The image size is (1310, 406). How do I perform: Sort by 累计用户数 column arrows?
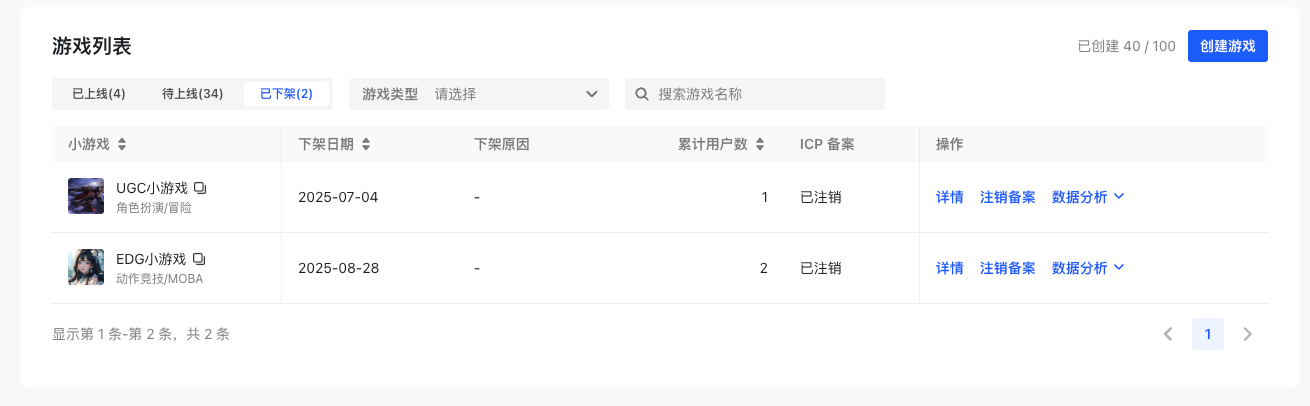coord(760,144)
